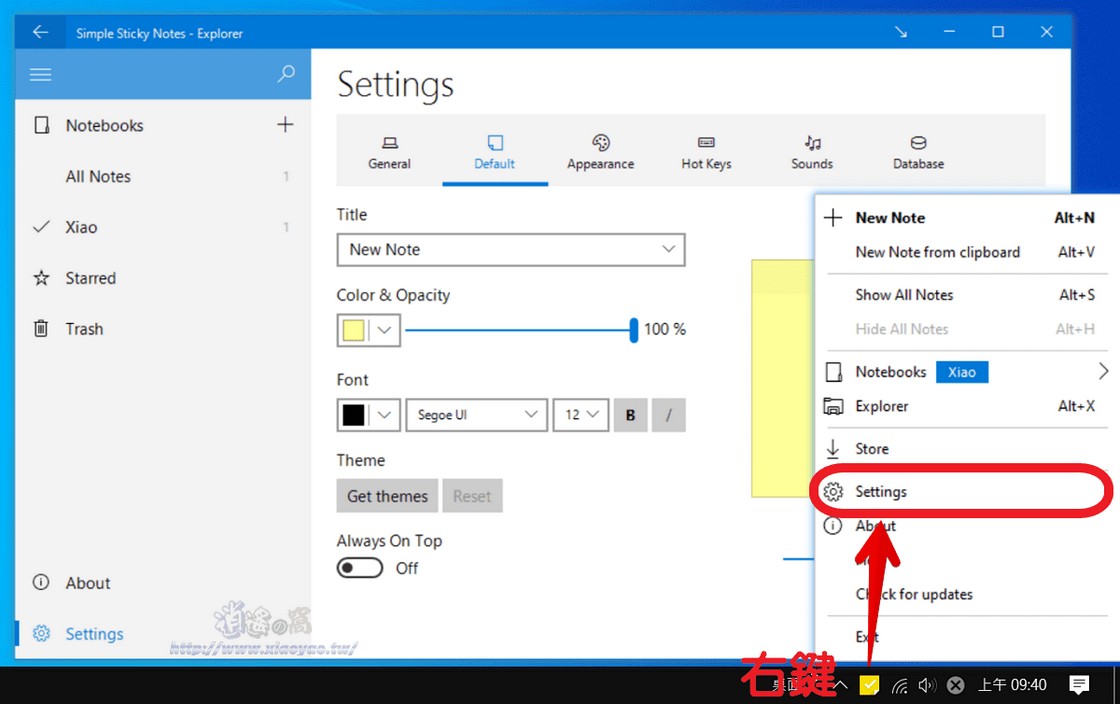This screenshot has width=1120, height=704.
Task: Open Trash in sidebar
Action: (x=163, y=328)
